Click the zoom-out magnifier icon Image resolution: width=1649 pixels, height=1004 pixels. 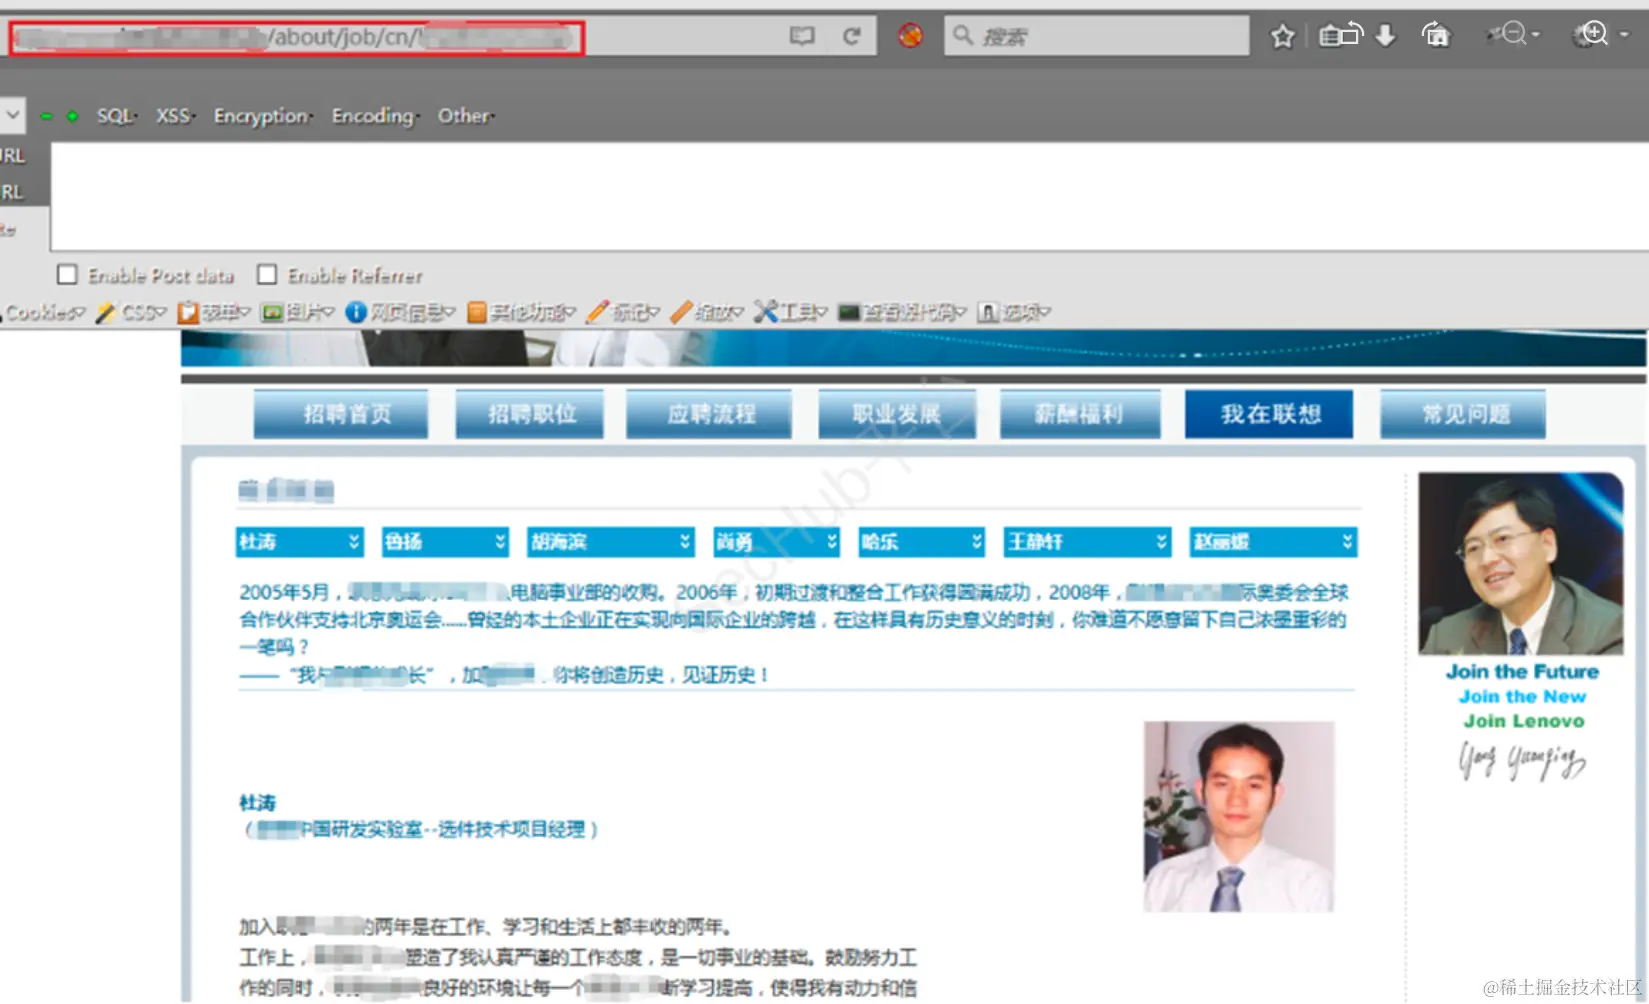pyautogui.click(x=1512, y=35)
